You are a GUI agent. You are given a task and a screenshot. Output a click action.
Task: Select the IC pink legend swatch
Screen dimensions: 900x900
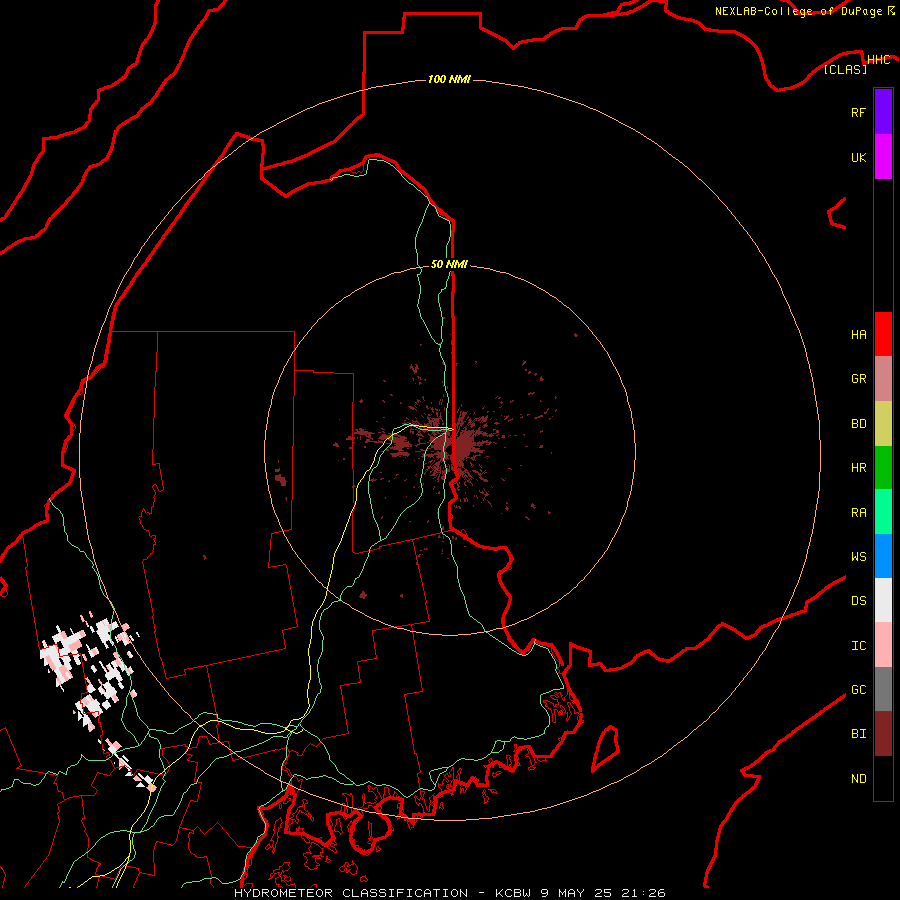[x=883, y=645]
